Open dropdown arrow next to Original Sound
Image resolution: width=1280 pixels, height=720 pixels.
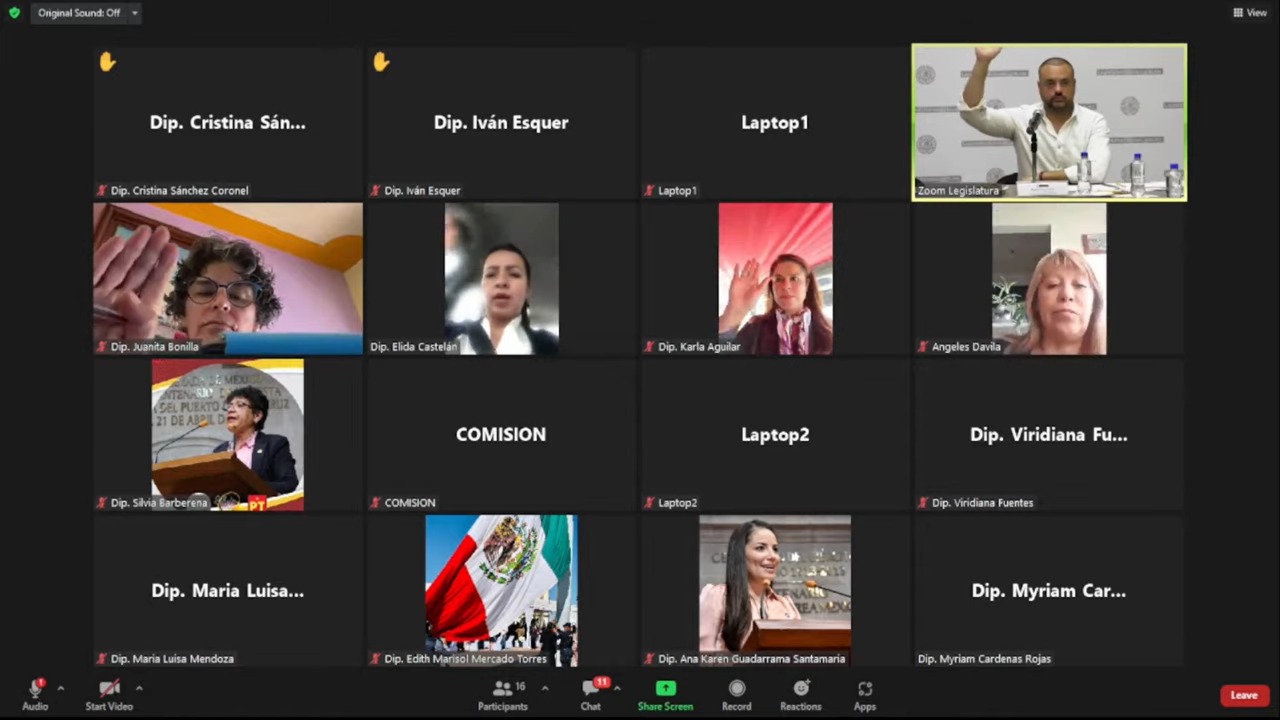135,13
